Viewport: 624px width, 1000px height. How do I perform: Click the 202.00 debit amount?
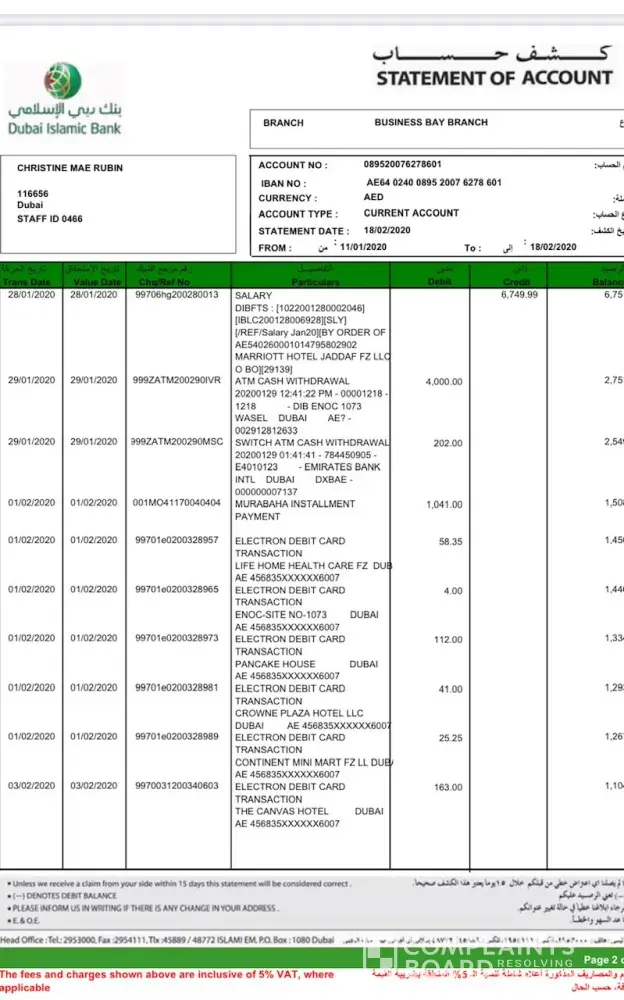(x=448, y=443)
